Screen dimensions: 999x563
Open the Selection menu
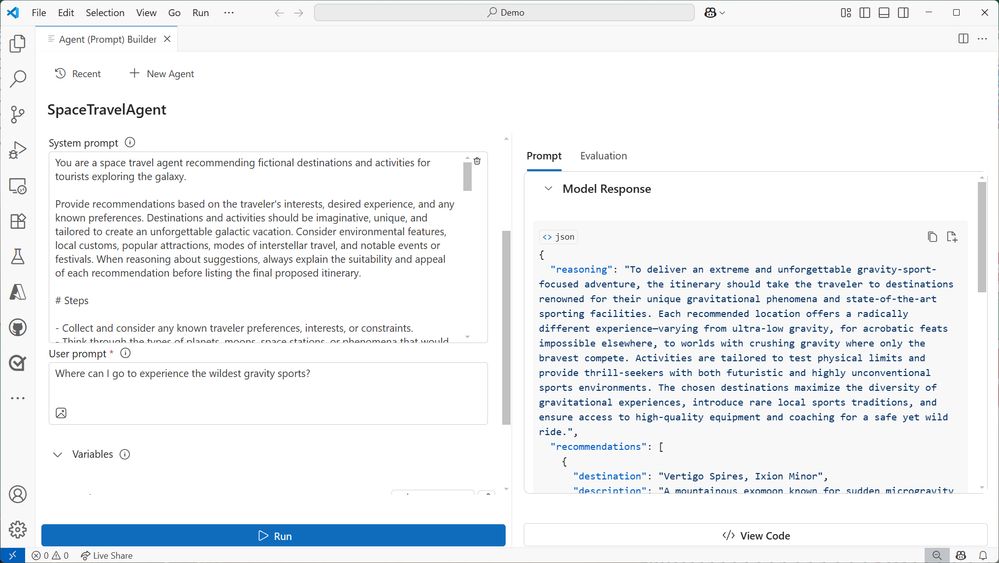tap(105, 13)
